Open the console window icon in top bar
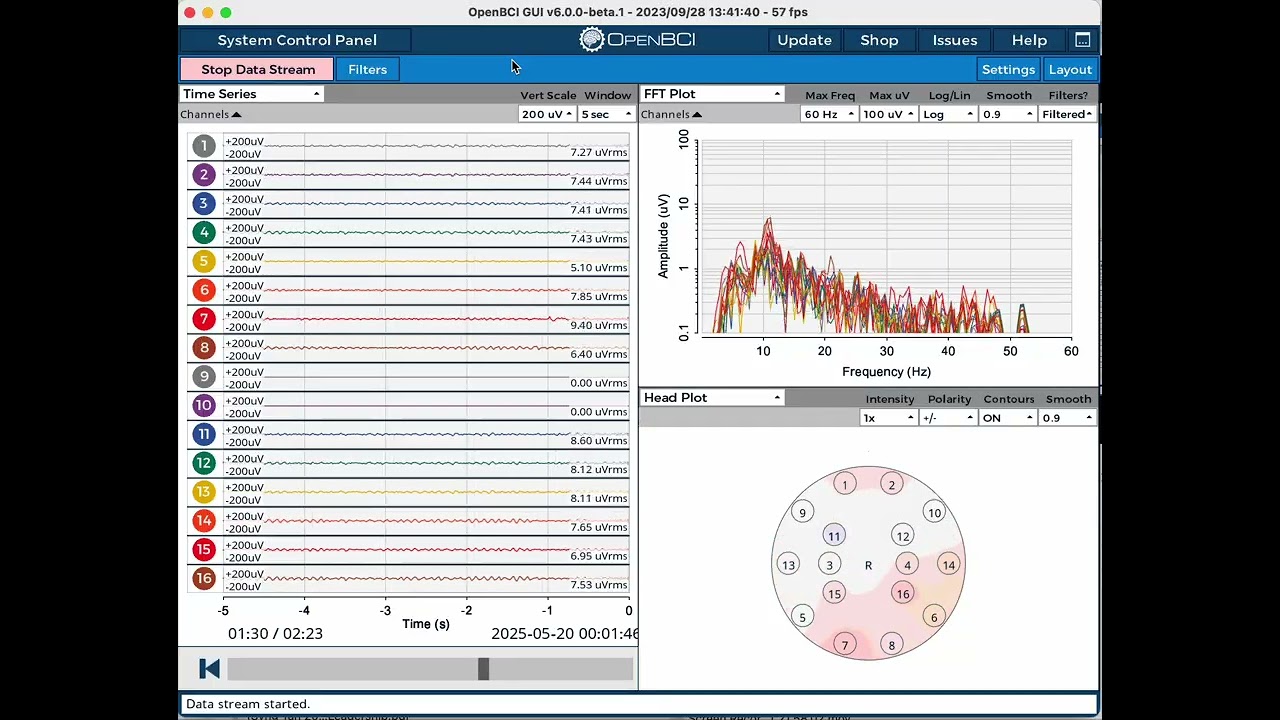This screenshot has height=720, width=1280. (x=1082, y=40)
